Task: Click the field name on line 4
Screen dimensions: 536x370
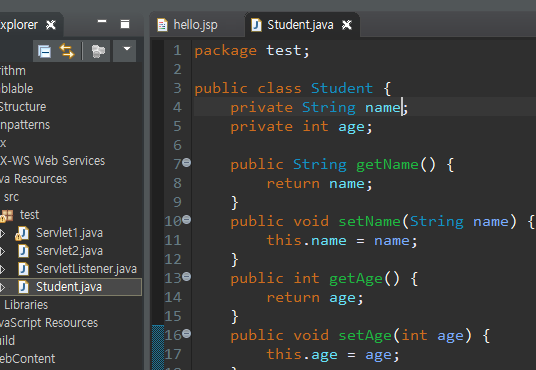Action: 383,108
